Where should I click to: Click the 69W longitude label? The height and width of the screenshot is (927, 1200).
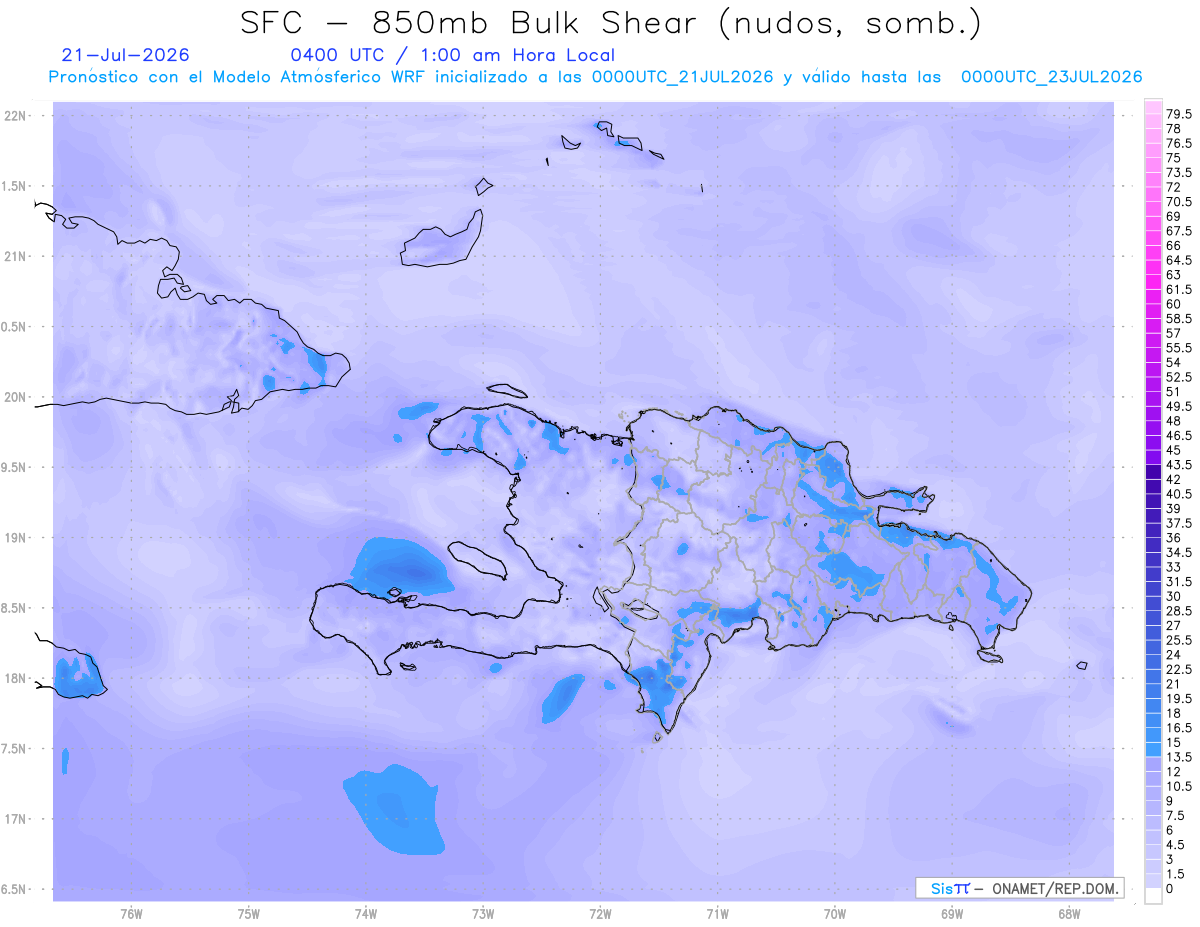952,914
